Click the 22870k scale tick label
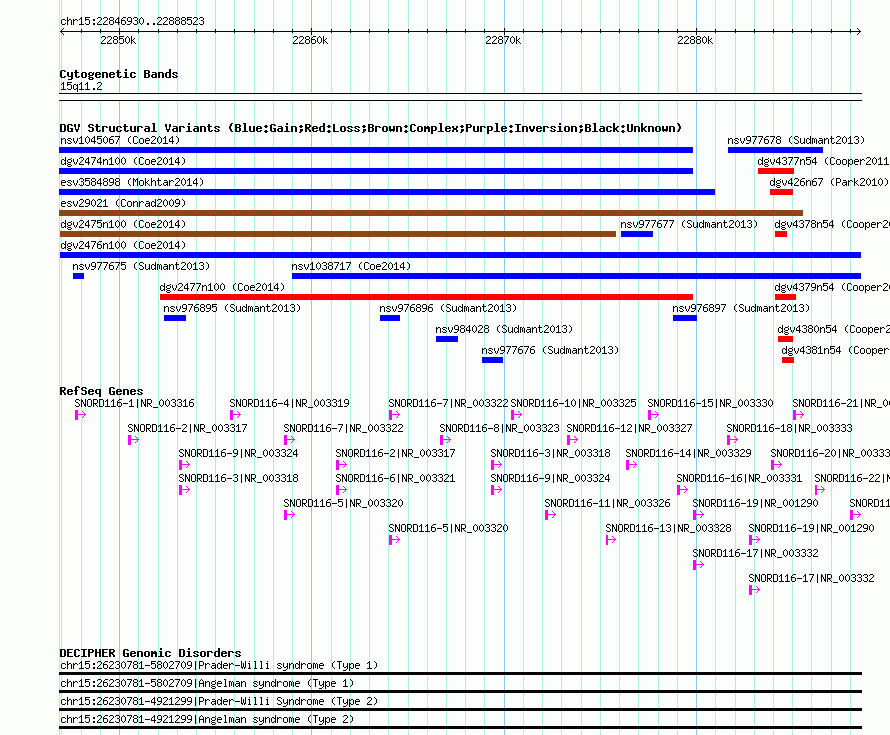The height and width of the screenshot is (735, 890). tap(503, 40)
